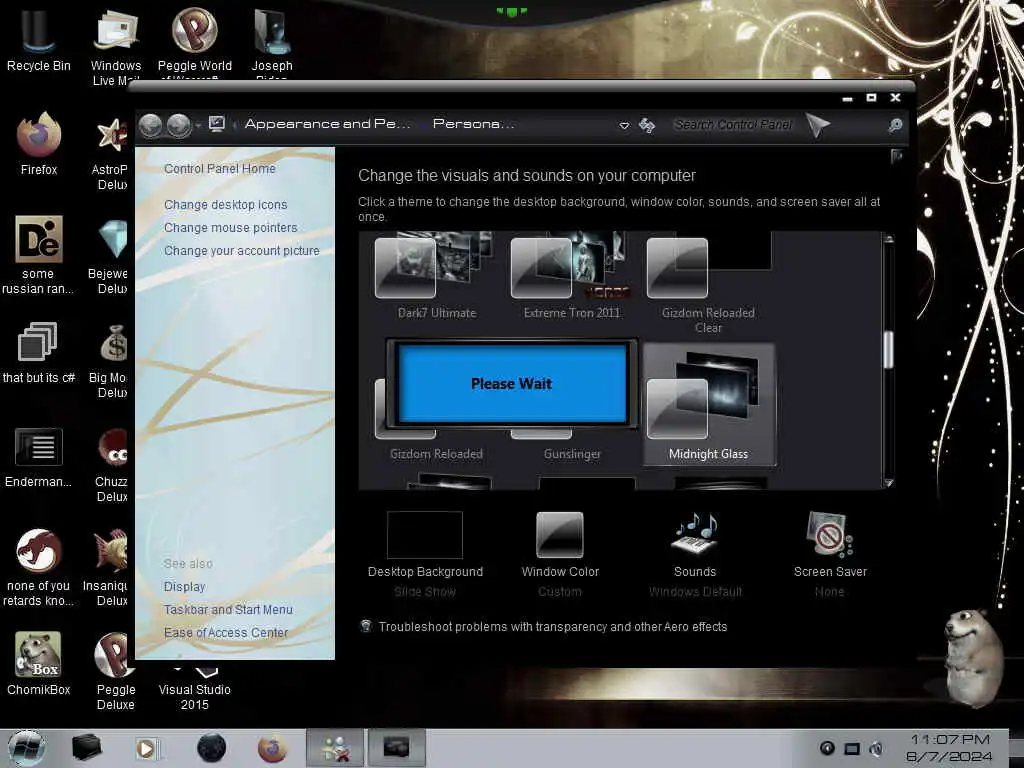Open Taskbar and Start Menu link

(228, 609)
